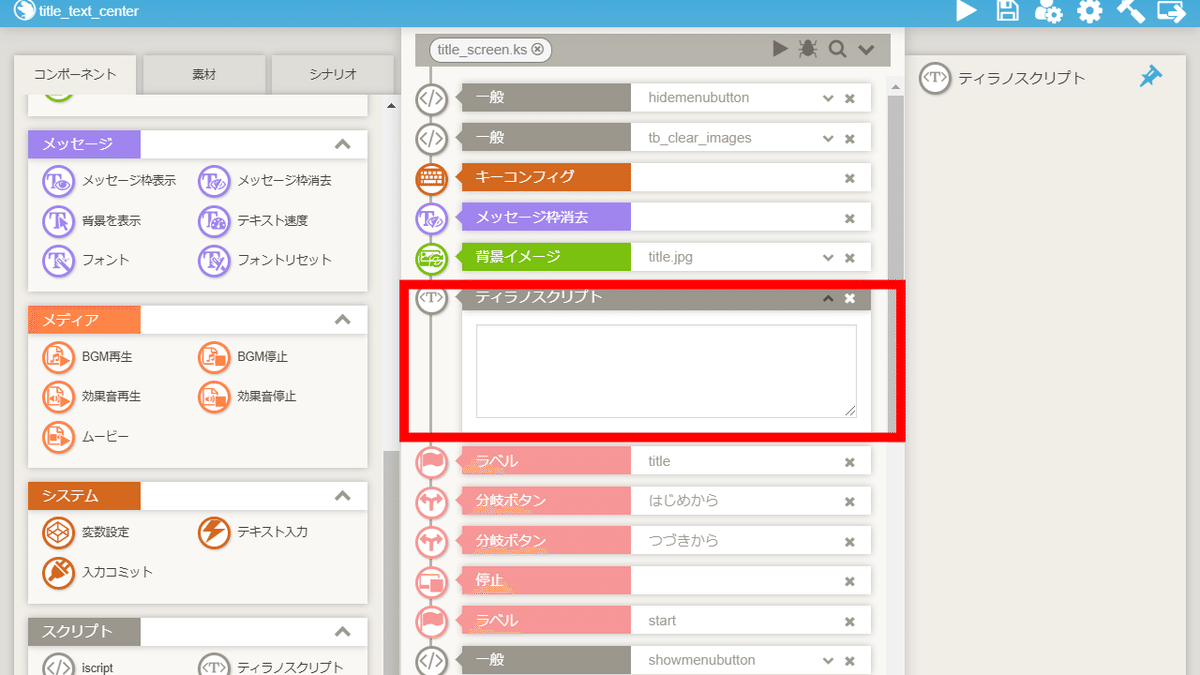Select the 背景イメージ timeline block

pyautogui.click(x=546, y=257)
